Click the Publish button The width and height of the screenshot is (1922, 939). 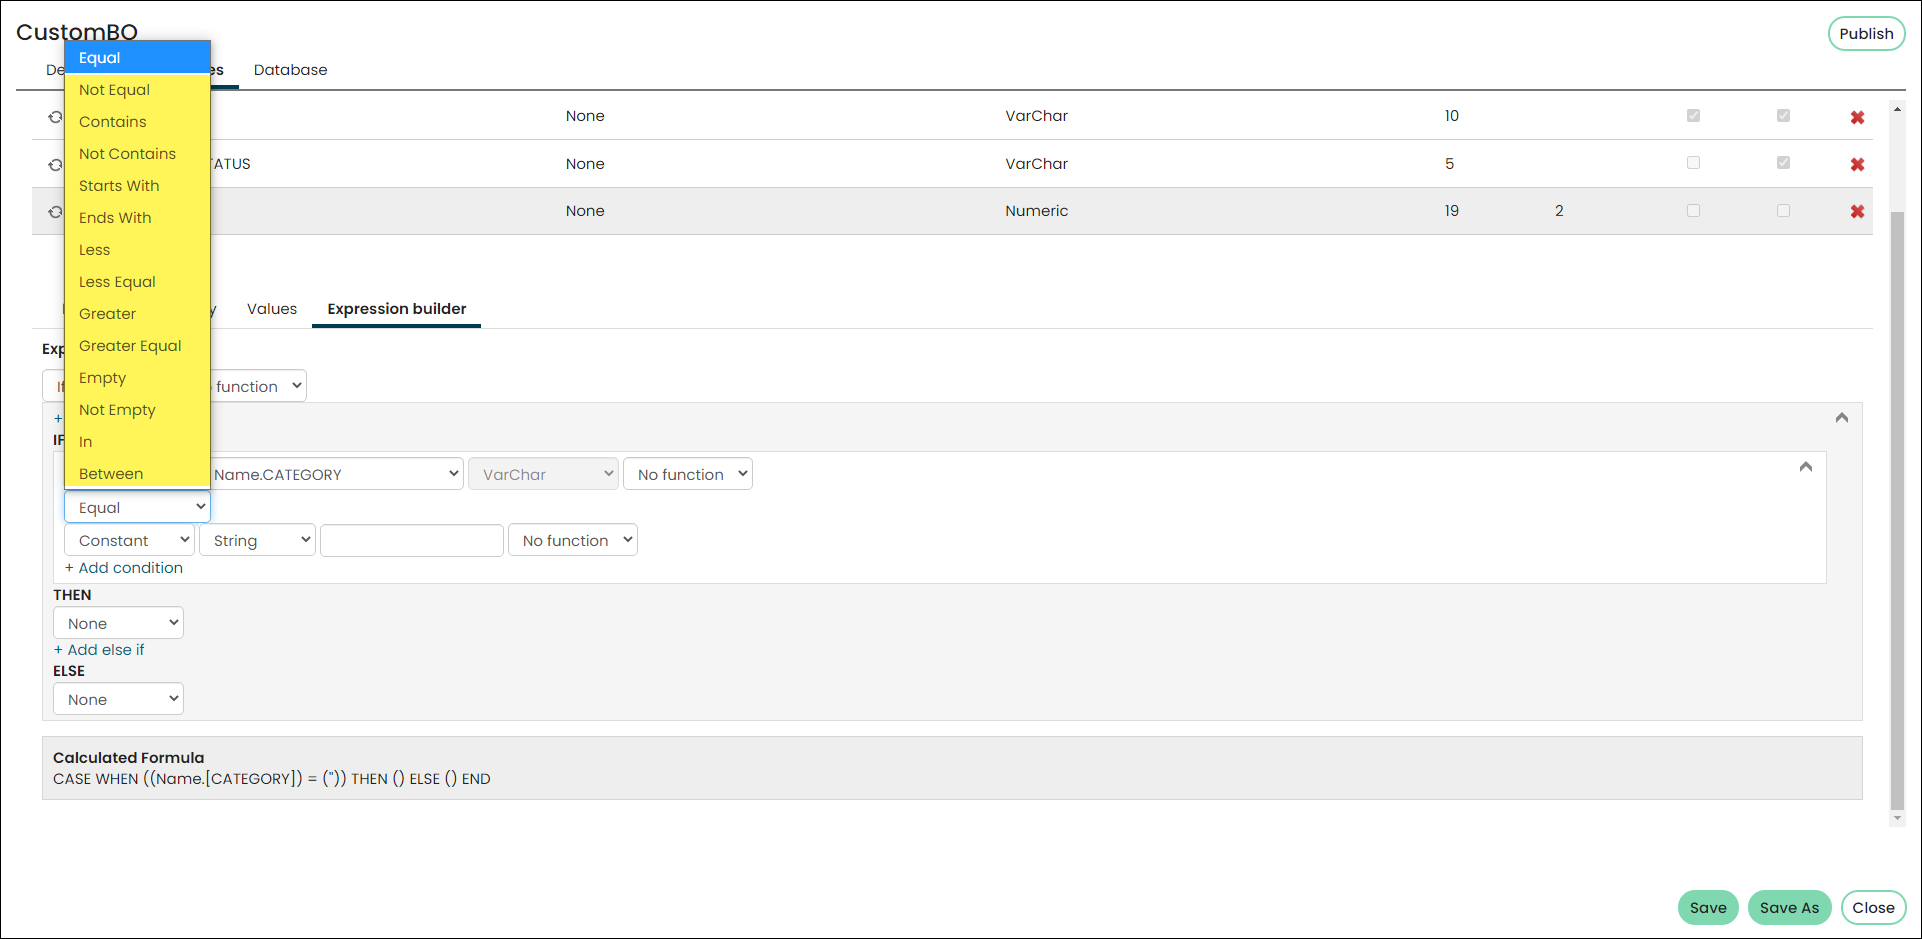tap(1866, 33)
